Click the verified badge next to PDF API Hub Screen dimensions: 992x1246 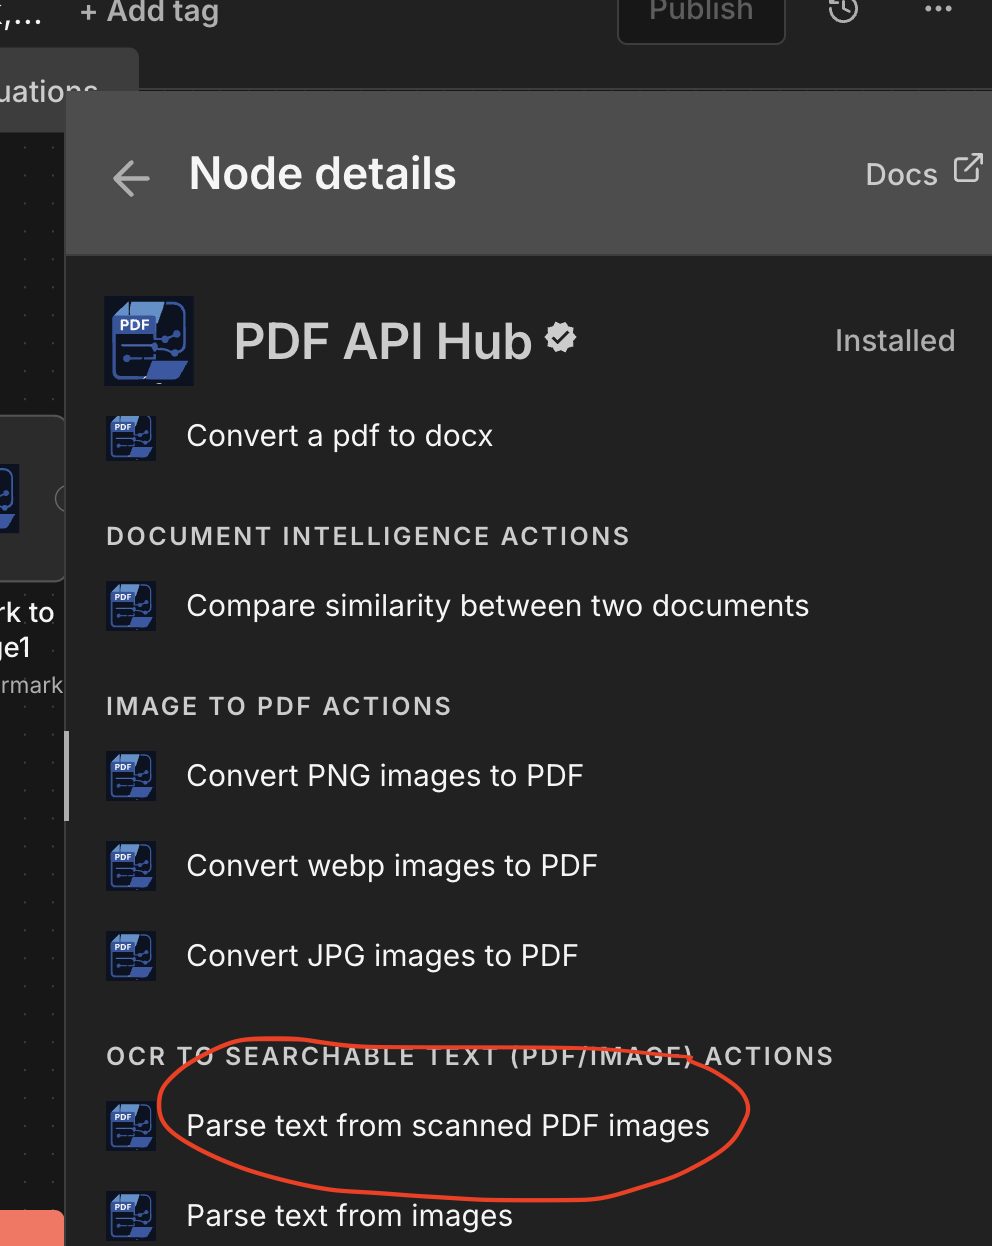[x=561, y=339]
